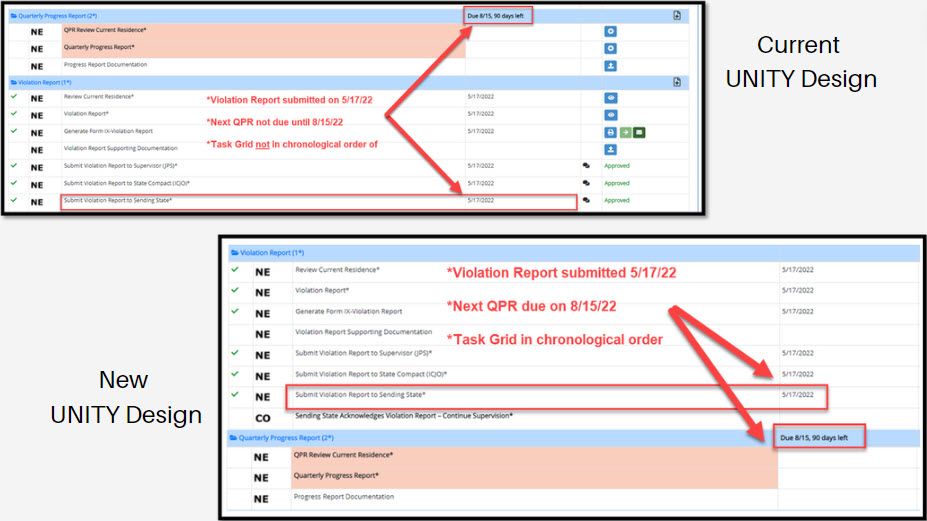This screenshot has width=927, height=521.
Task: Click add-document icon in Current design Quarterly Progress Report header
Action: (x=677, y=15)
